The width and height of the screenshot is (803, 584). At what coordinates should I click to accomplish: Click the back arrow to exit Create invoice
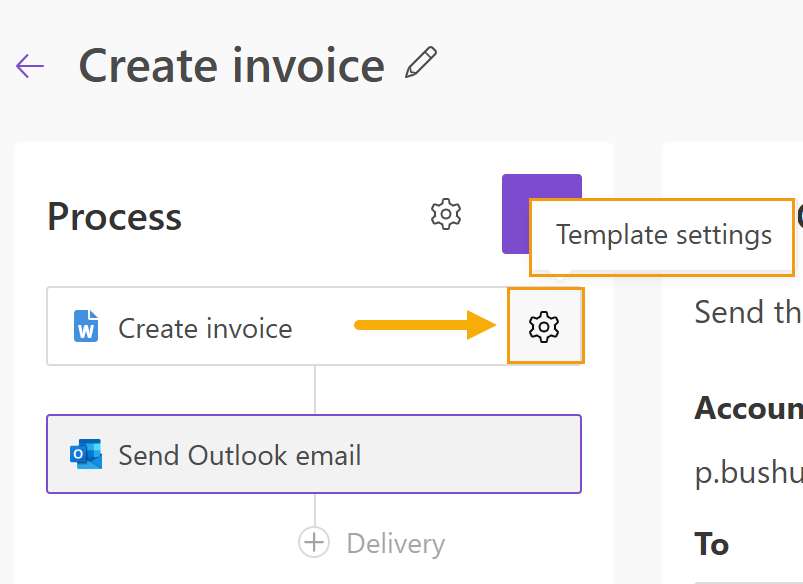point(31,66)
